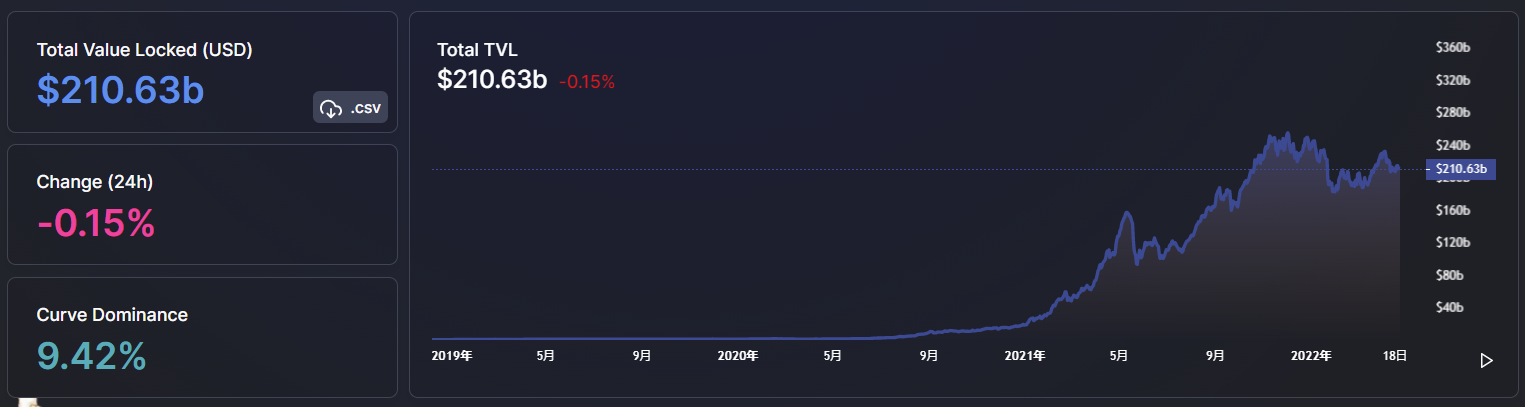Click the $240b y-axis label

click(1453, 146)
